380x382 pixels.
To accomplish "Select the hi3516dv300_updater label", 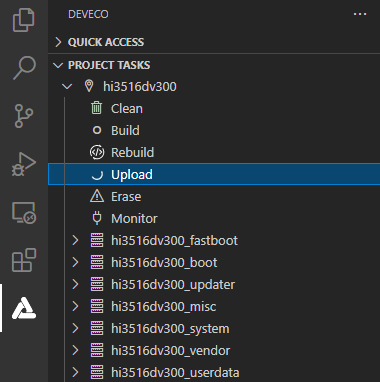I will point(173,284).
